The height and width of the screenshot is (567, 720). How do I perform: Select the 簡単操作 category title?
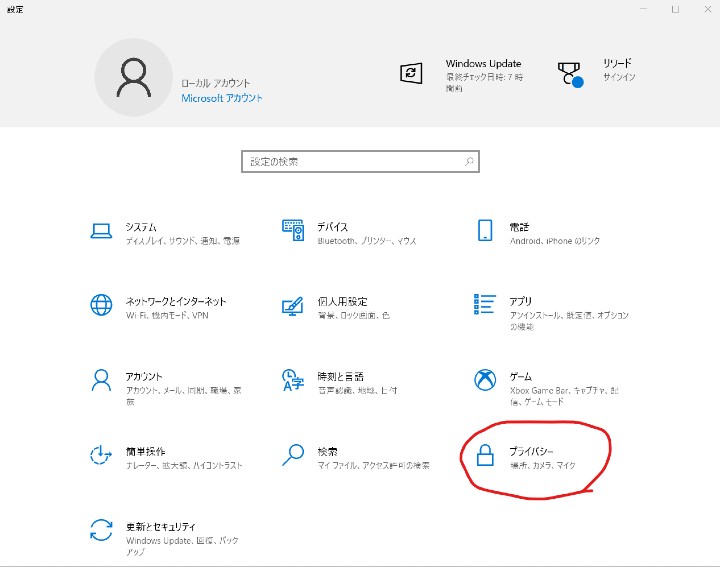pos(146,451)
